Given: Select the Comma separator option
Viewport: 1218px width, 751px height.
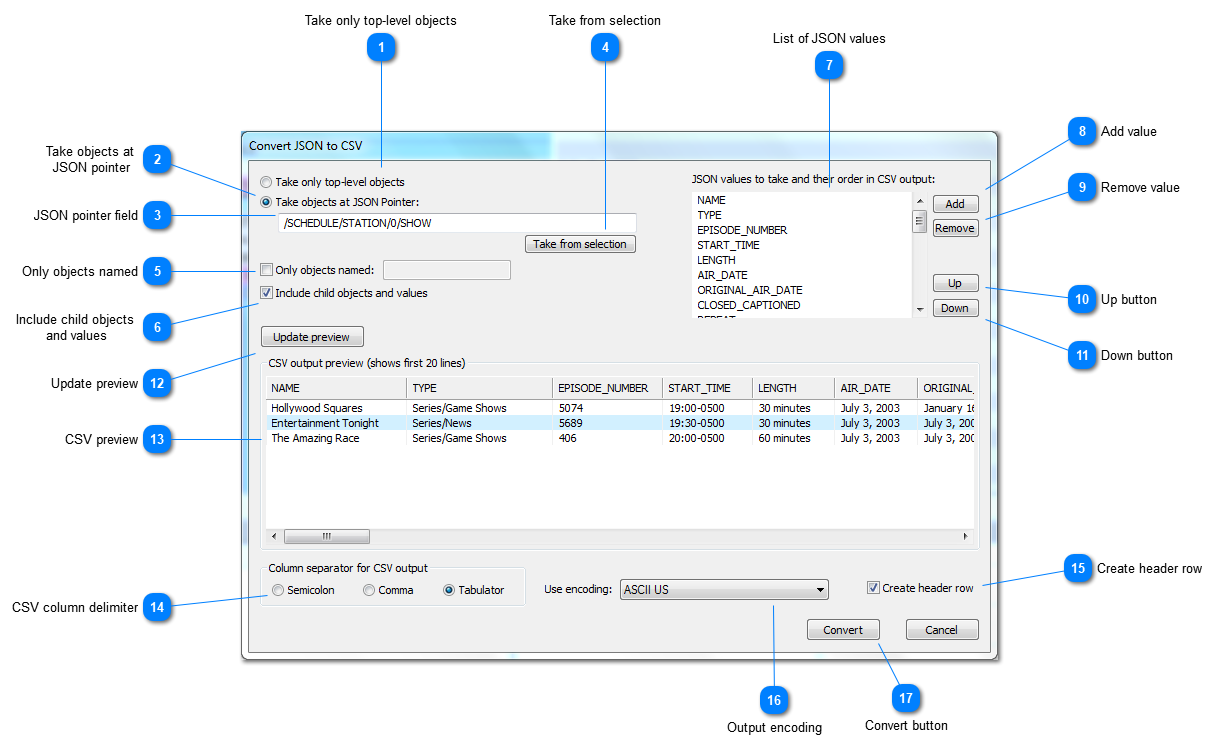Looking at the screenshot, I should pos(369,590).
